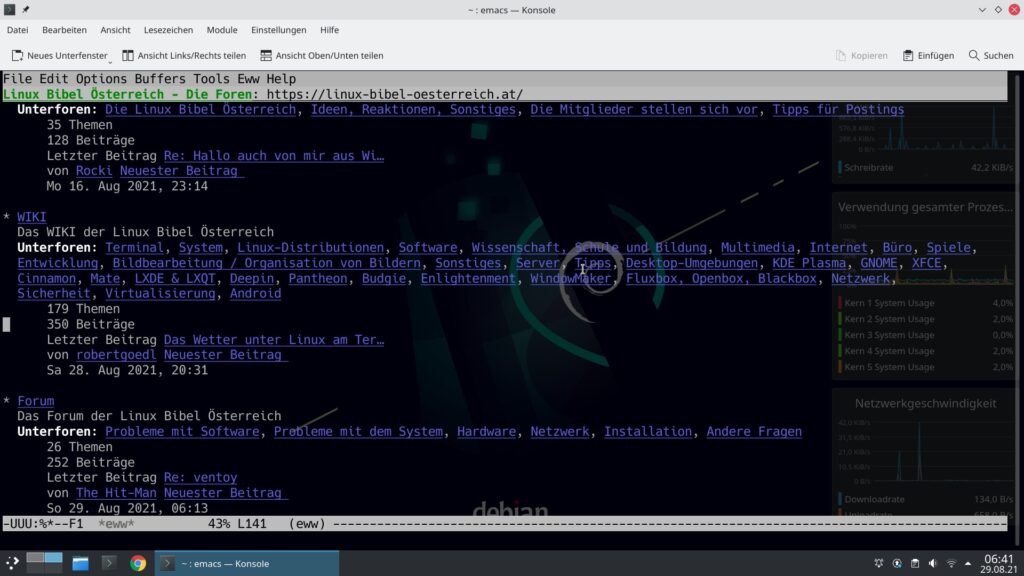Image resolution: width=1024 pixels, height=576 pixels.
Task: Split view with Ansicht Oben/Unten teilen
Action: [x=321, y=56]
